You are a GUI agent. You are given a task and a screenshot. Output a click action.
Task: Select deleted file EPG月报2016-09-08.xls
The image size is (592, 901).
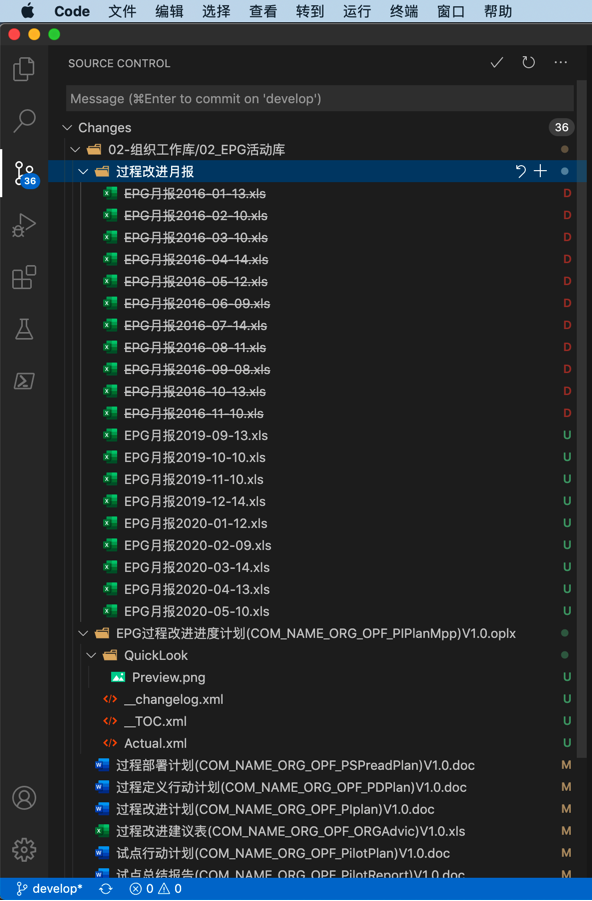[317, 369]
